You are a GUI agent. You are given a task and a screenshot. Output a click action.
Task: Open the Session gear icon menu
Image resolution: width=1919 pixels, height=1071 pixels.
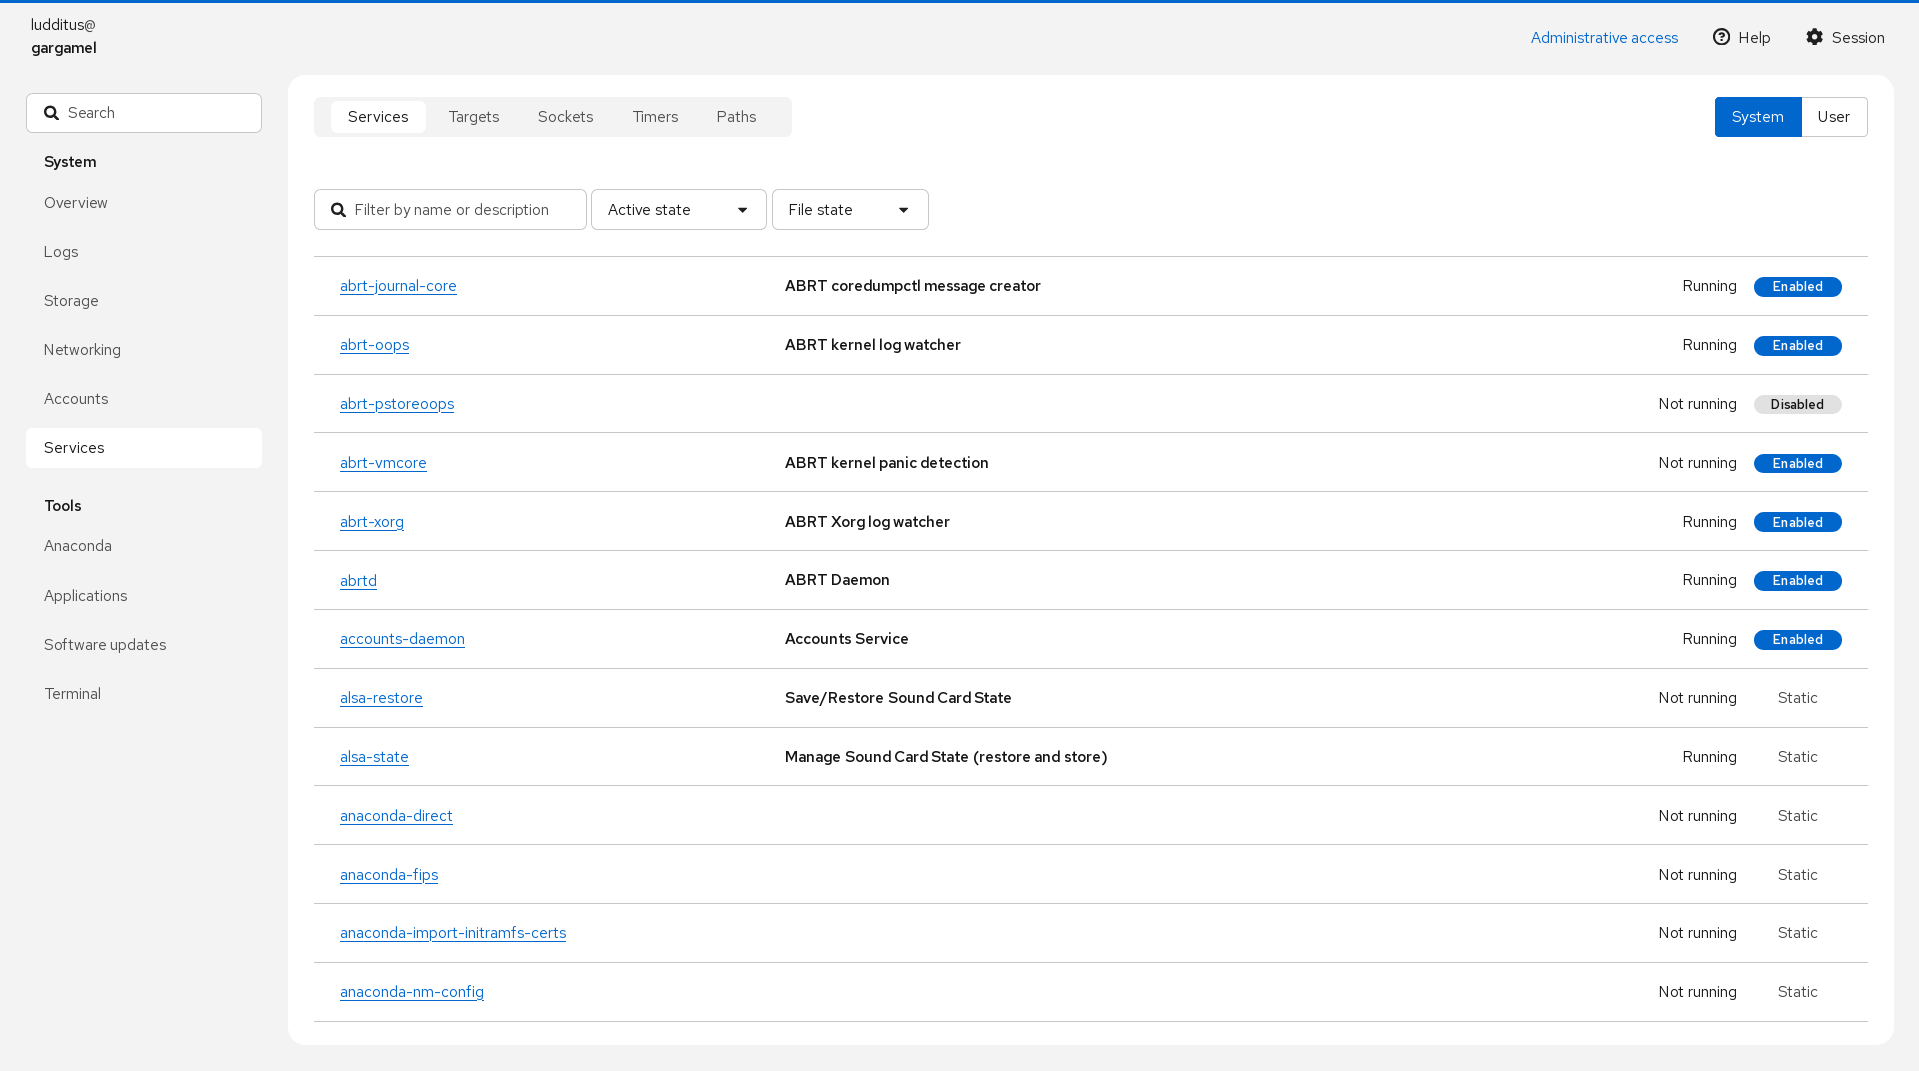pyautogui.click(x=1814, y=37)
